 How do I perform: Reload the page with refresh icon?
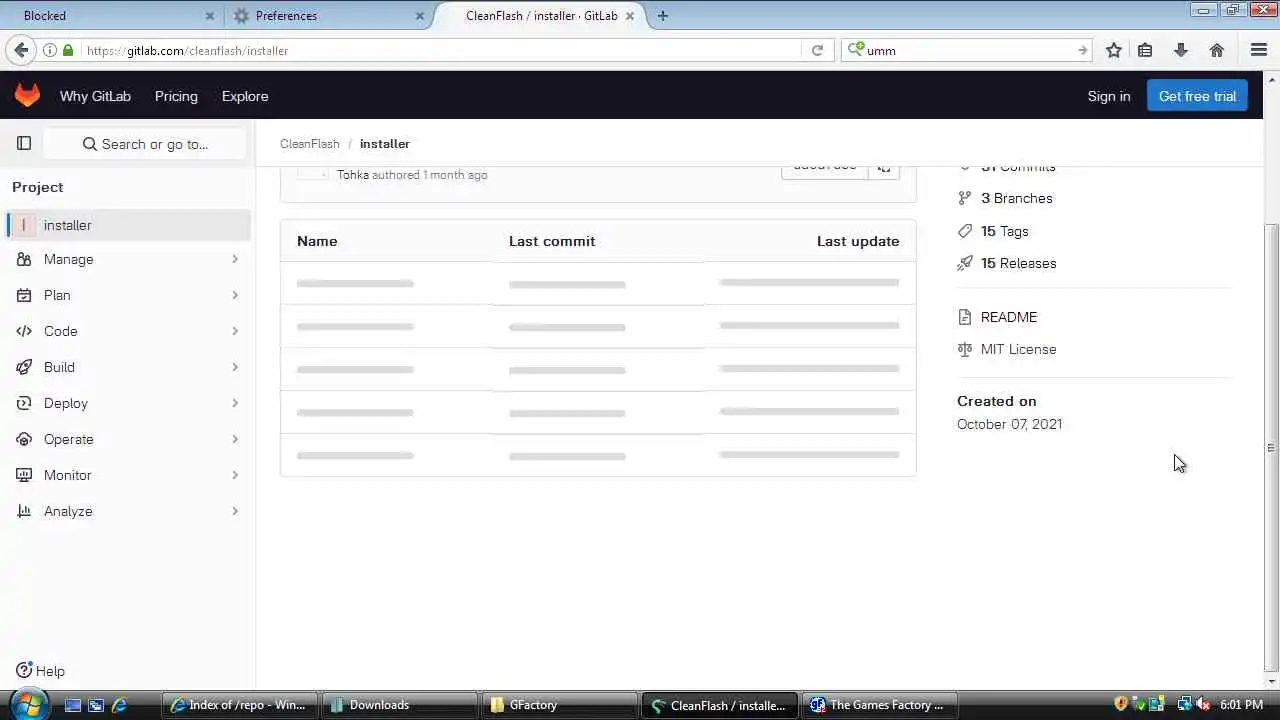817,50
